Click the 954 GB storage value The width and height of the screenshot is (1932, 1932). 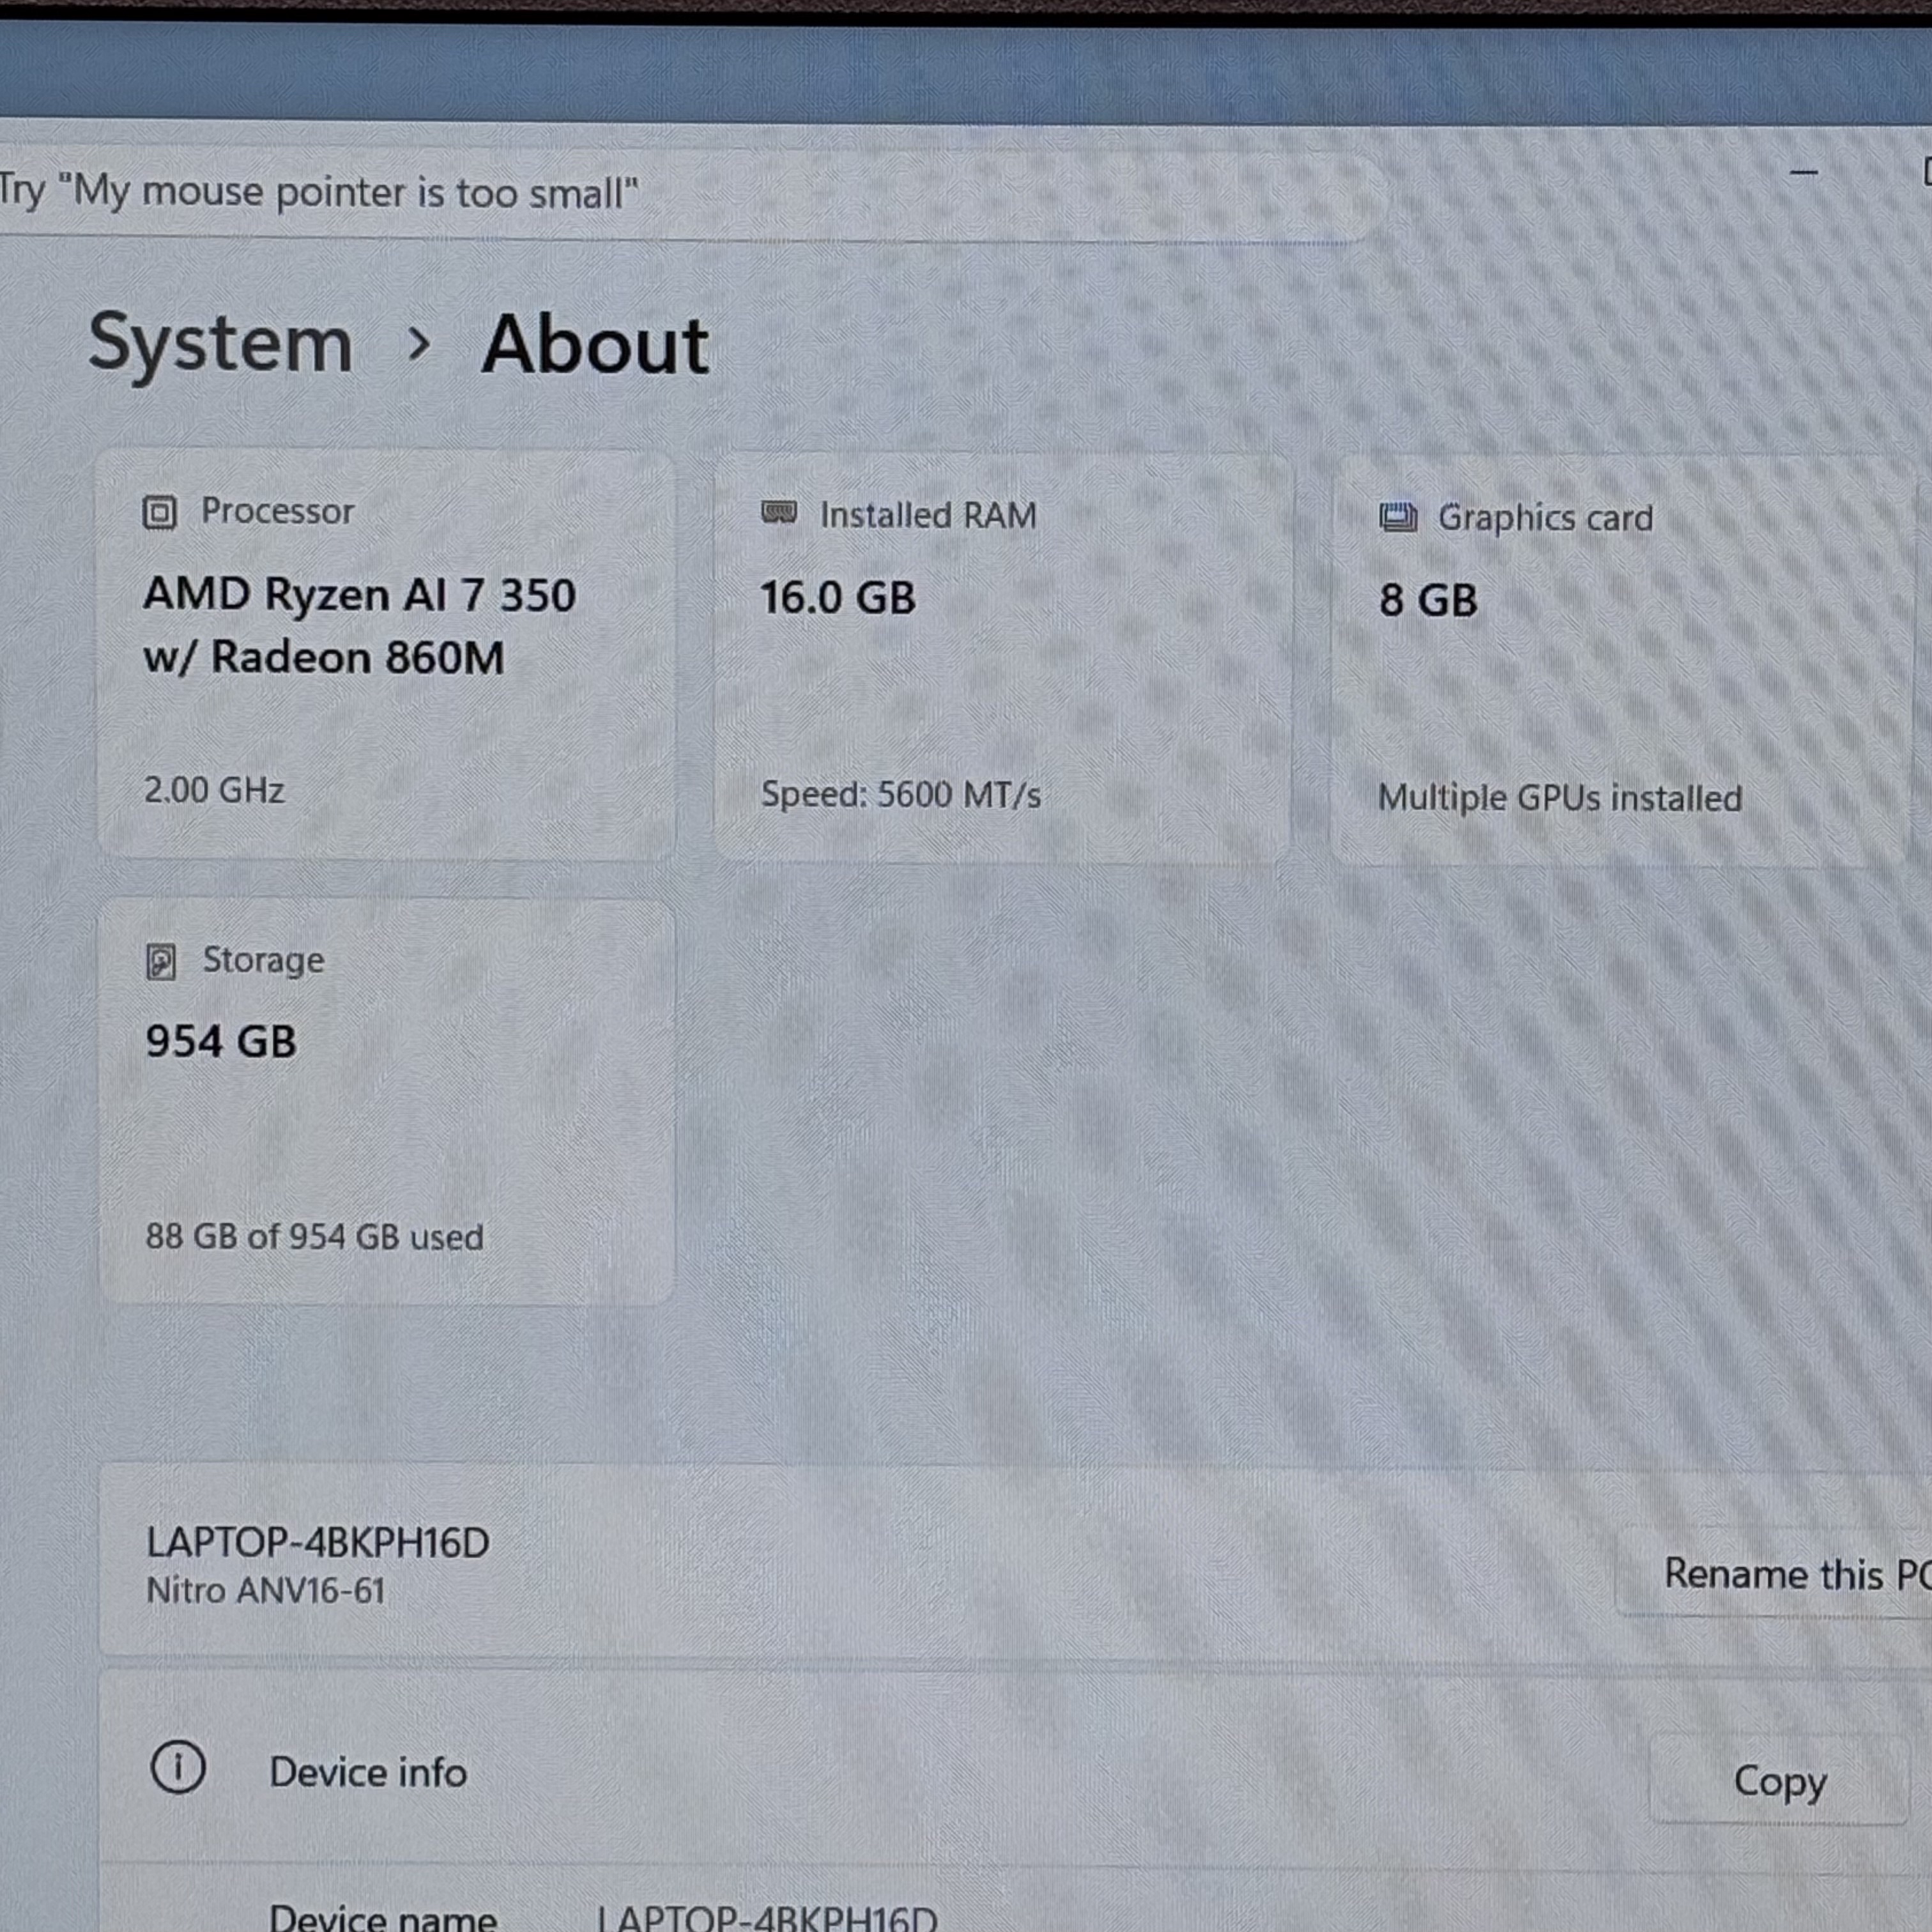(221, 1041)
